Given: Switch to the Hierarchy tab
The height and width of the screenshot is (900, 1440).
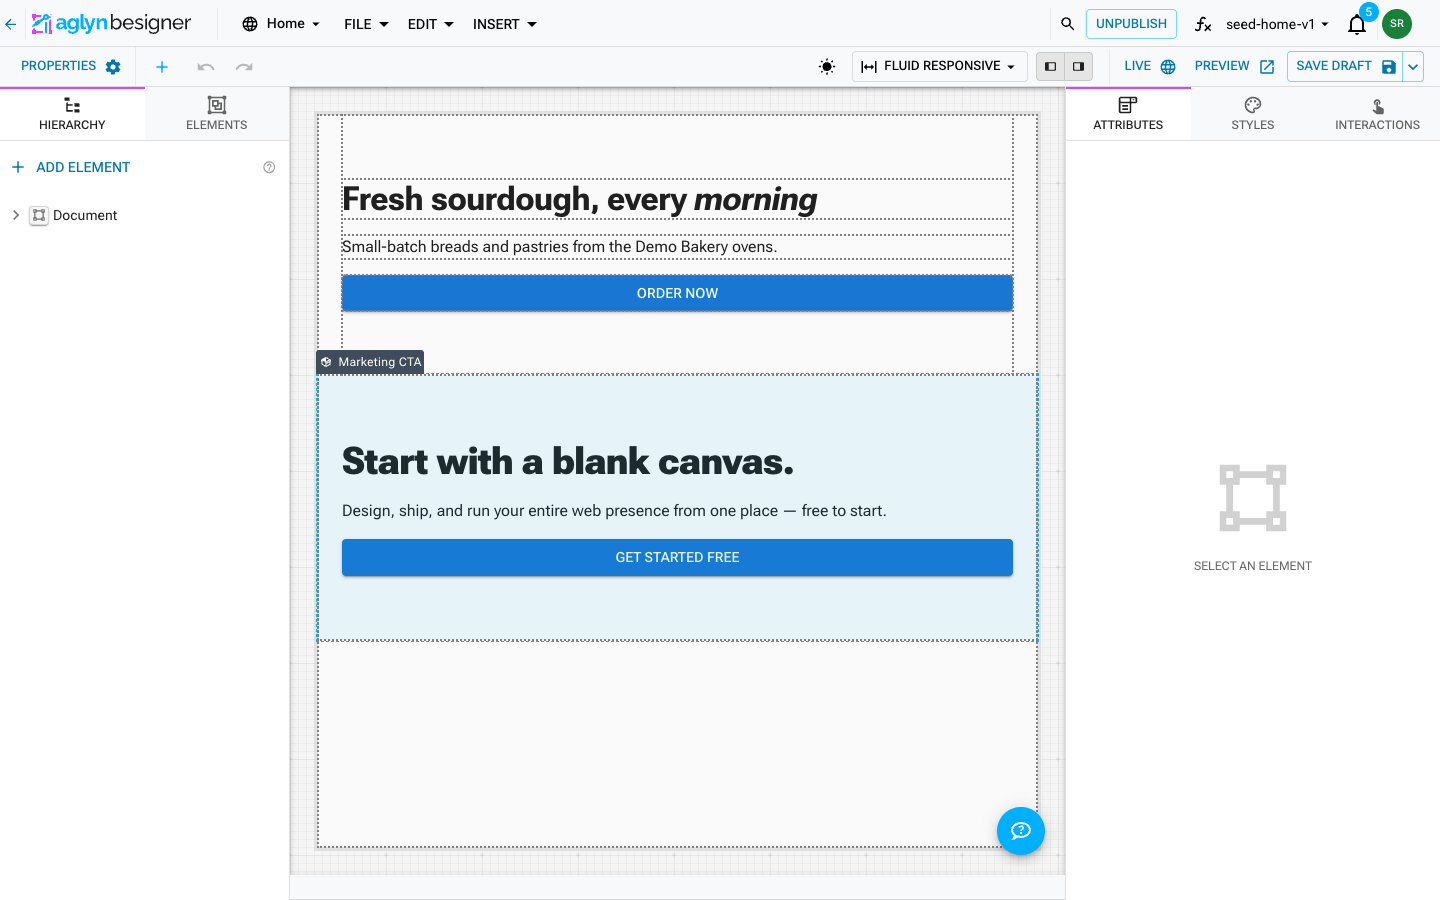Looking at the screenshot, I should (x=72, y=114).
